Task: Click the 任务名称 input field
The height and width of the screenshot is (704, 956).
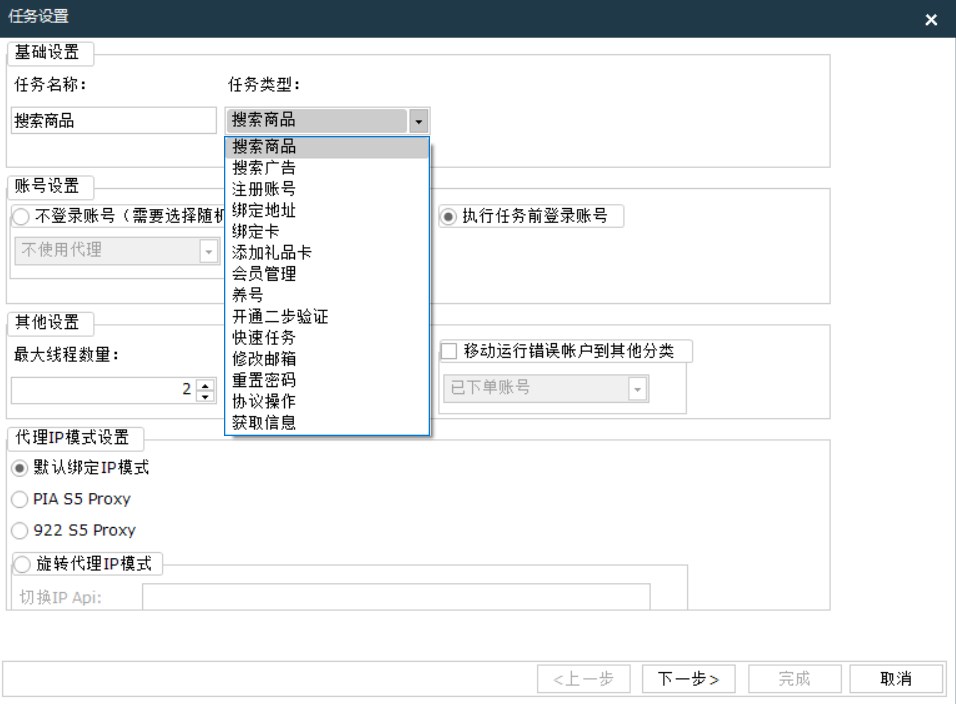Action: click(x=114, y=121)
